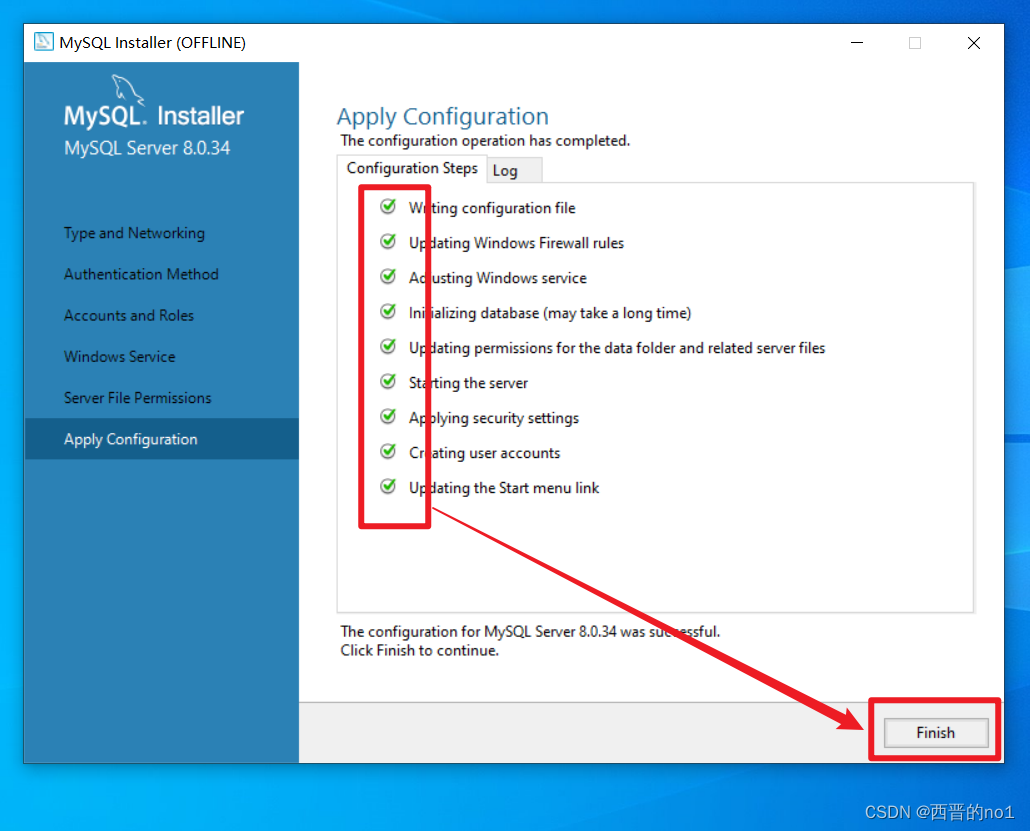The width and height of the screenshot is (1030, 831).
Task: Click checkmark beside Creating user accounts
Action: point(388,451)
